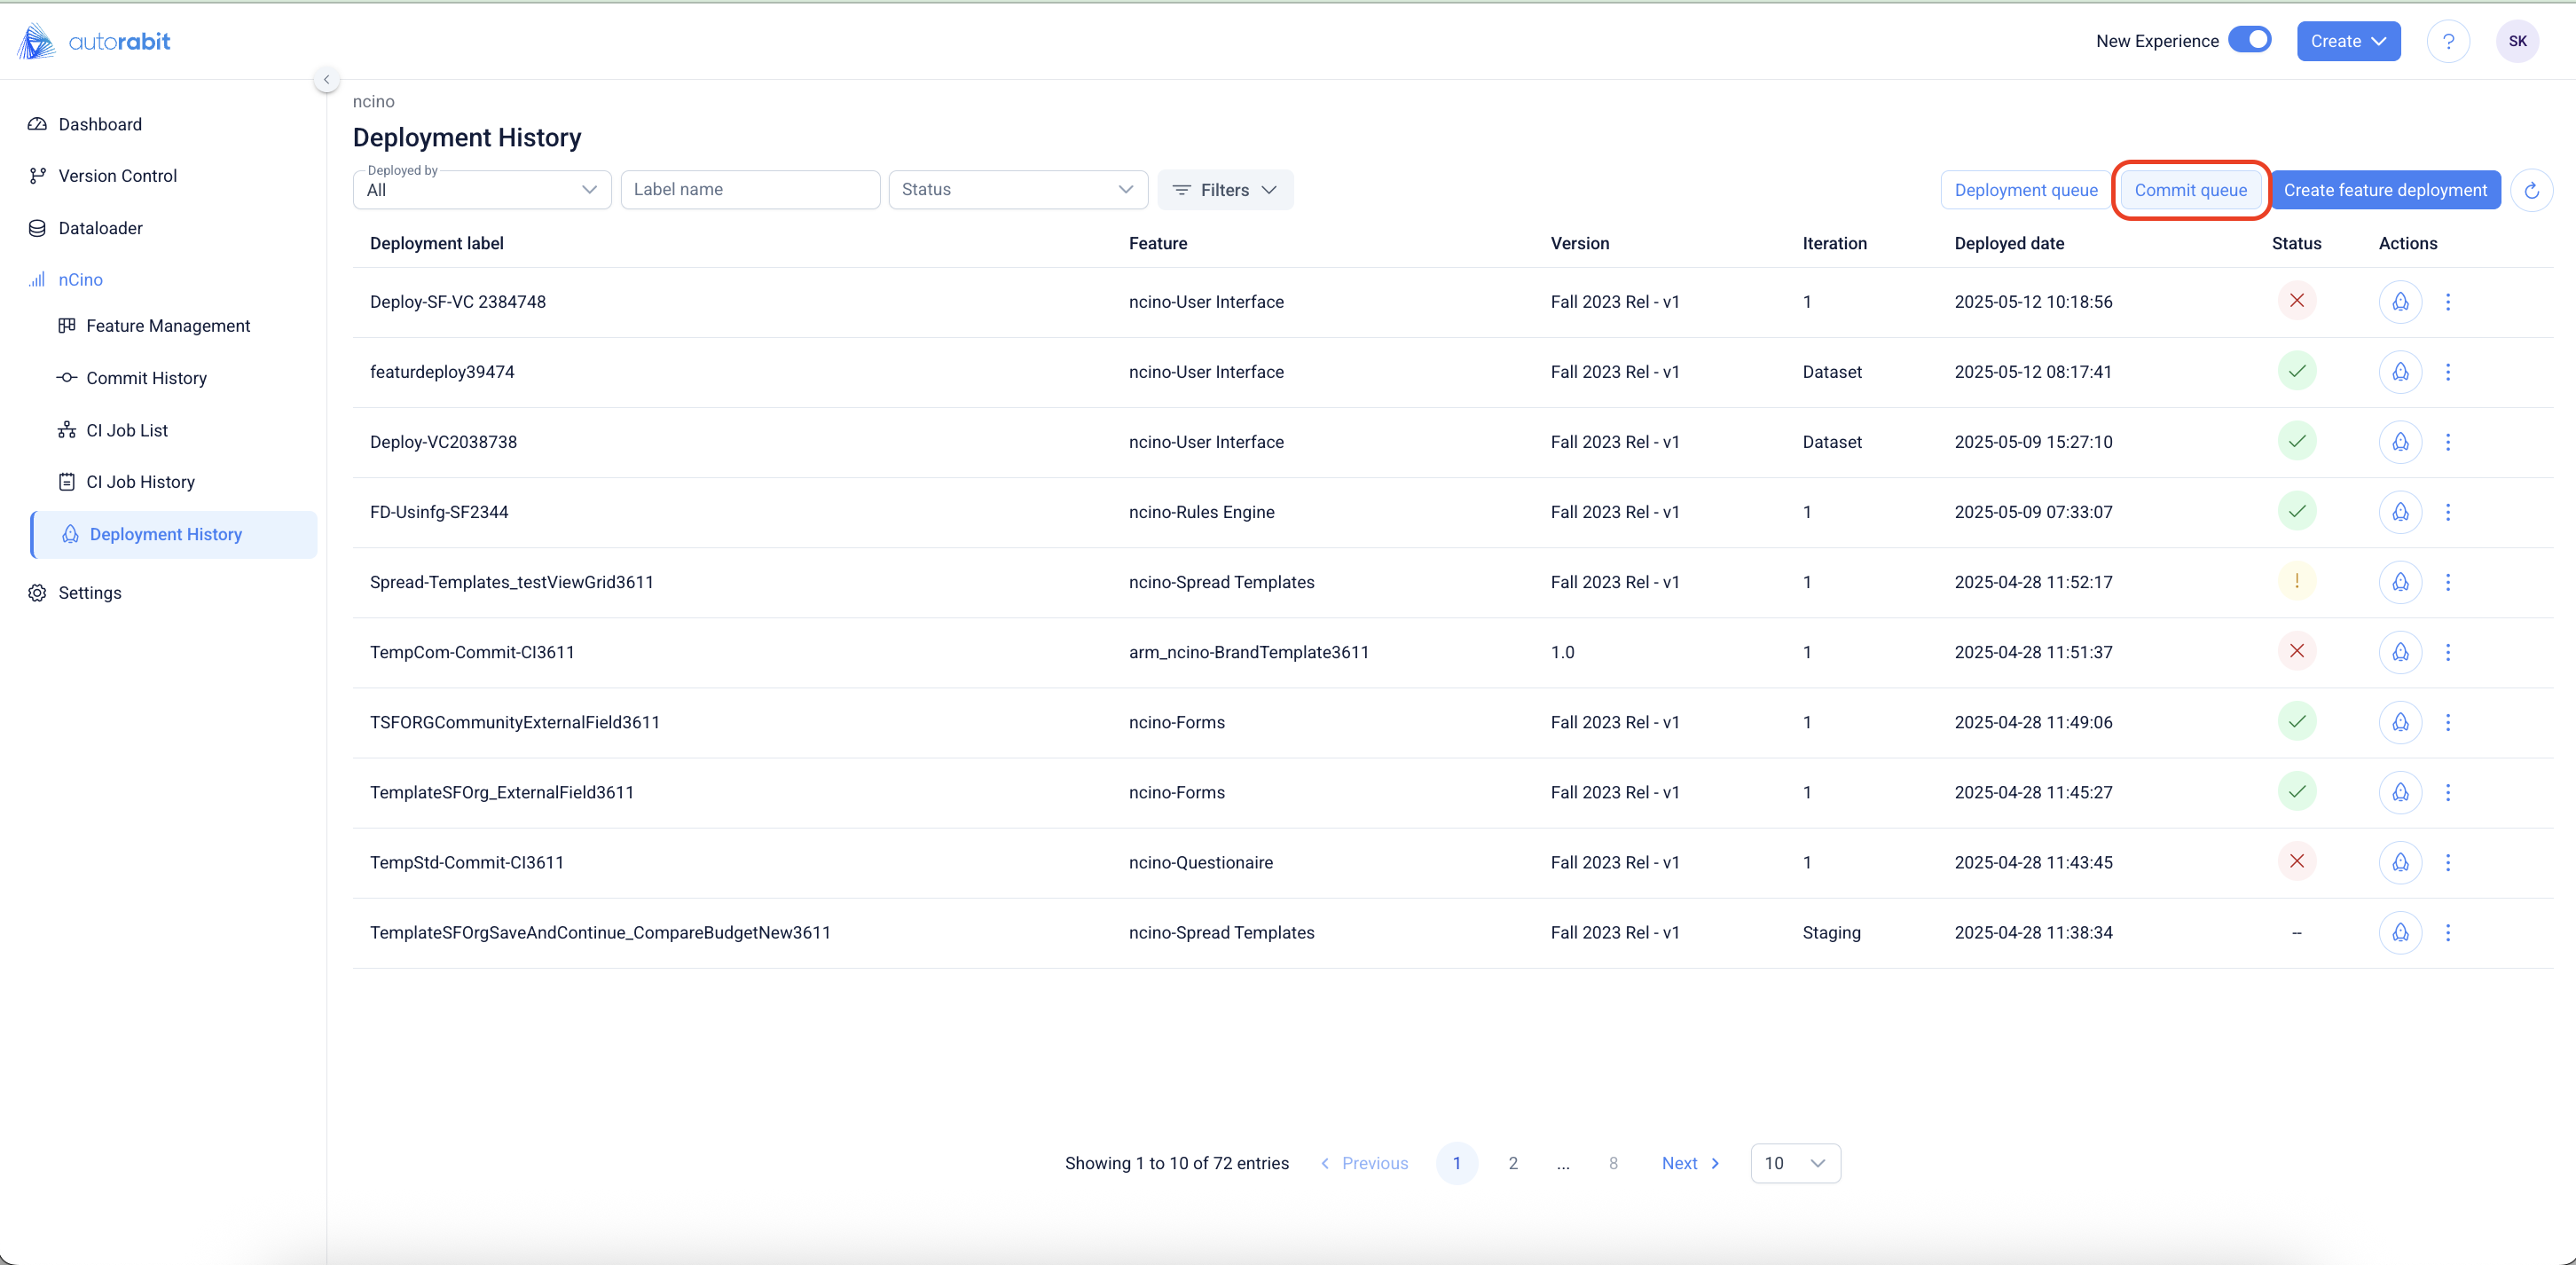Open the Create dropdown menu
The width and height of the screenshot is (2576, 1265).
pyautogui.click(x=2347, y=41)
